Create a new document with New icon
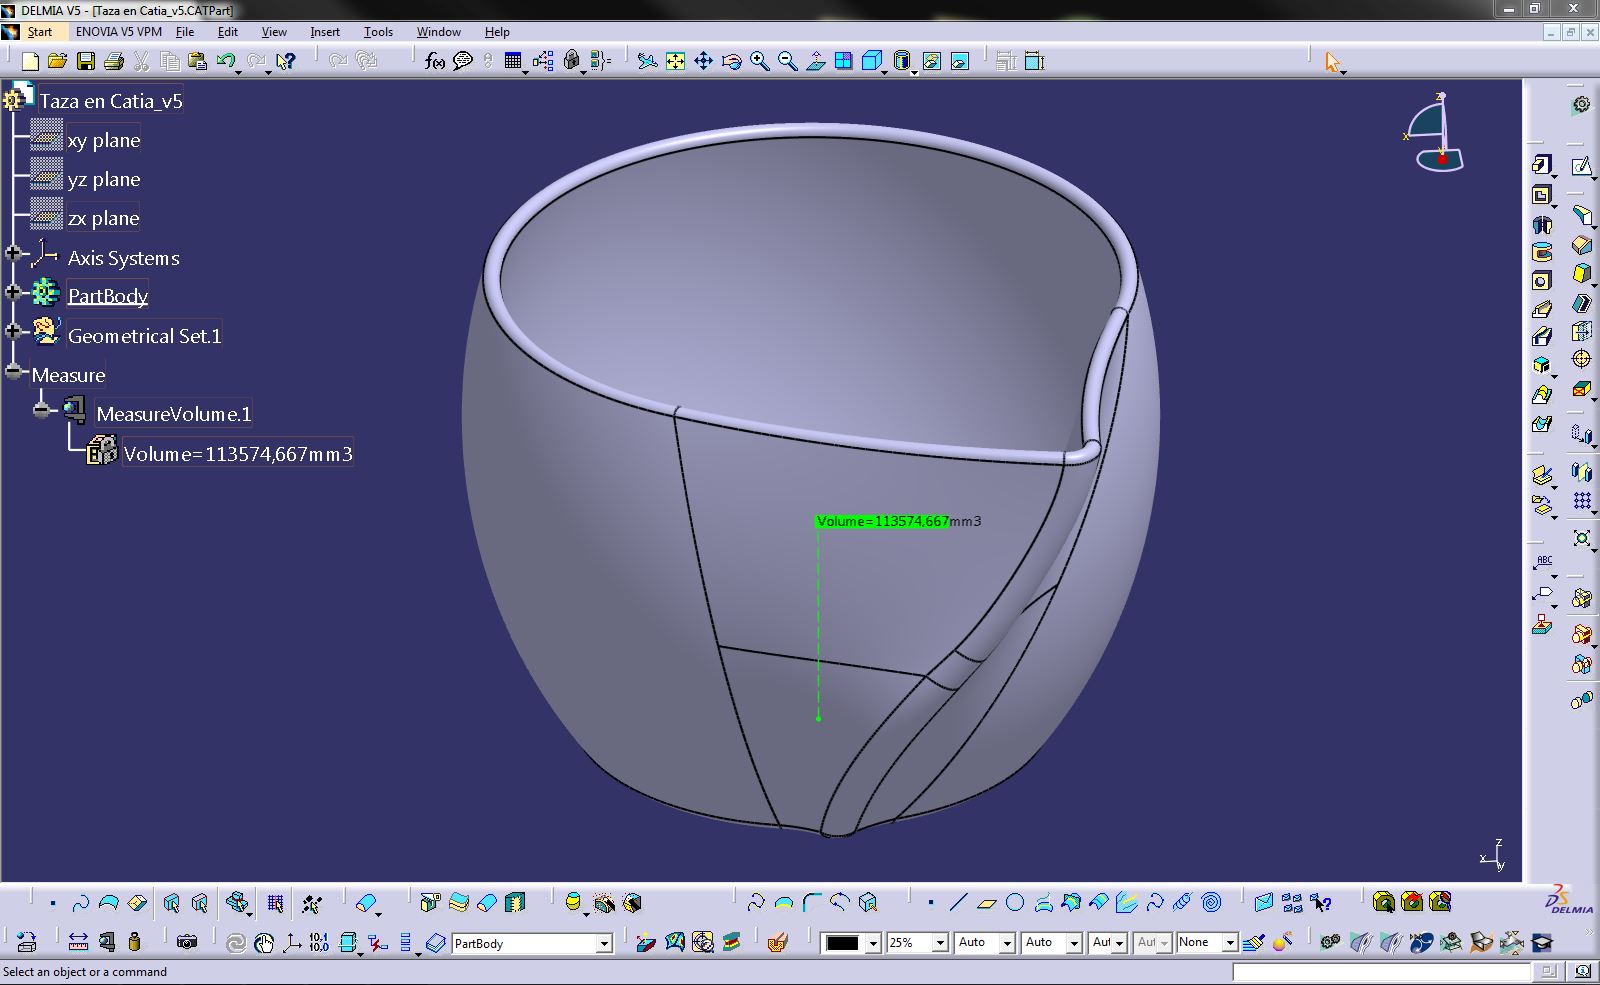1600x985 pixels. tap(30, 61)
